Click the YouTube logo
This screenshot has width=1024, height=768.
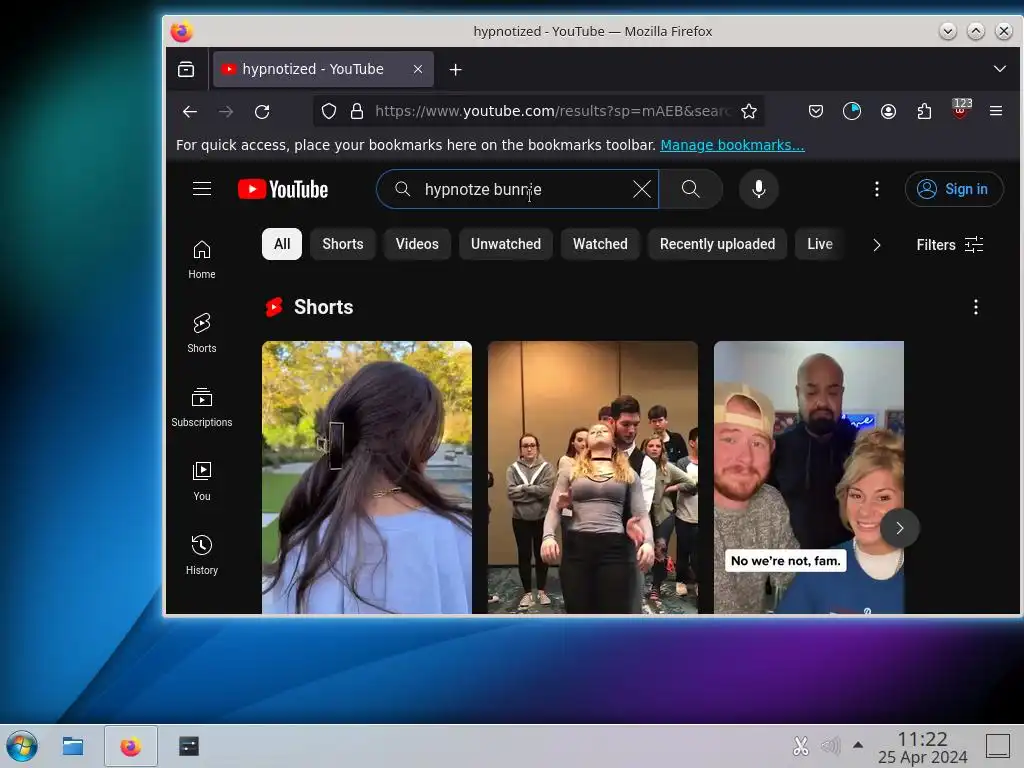(x=283, y=189)
